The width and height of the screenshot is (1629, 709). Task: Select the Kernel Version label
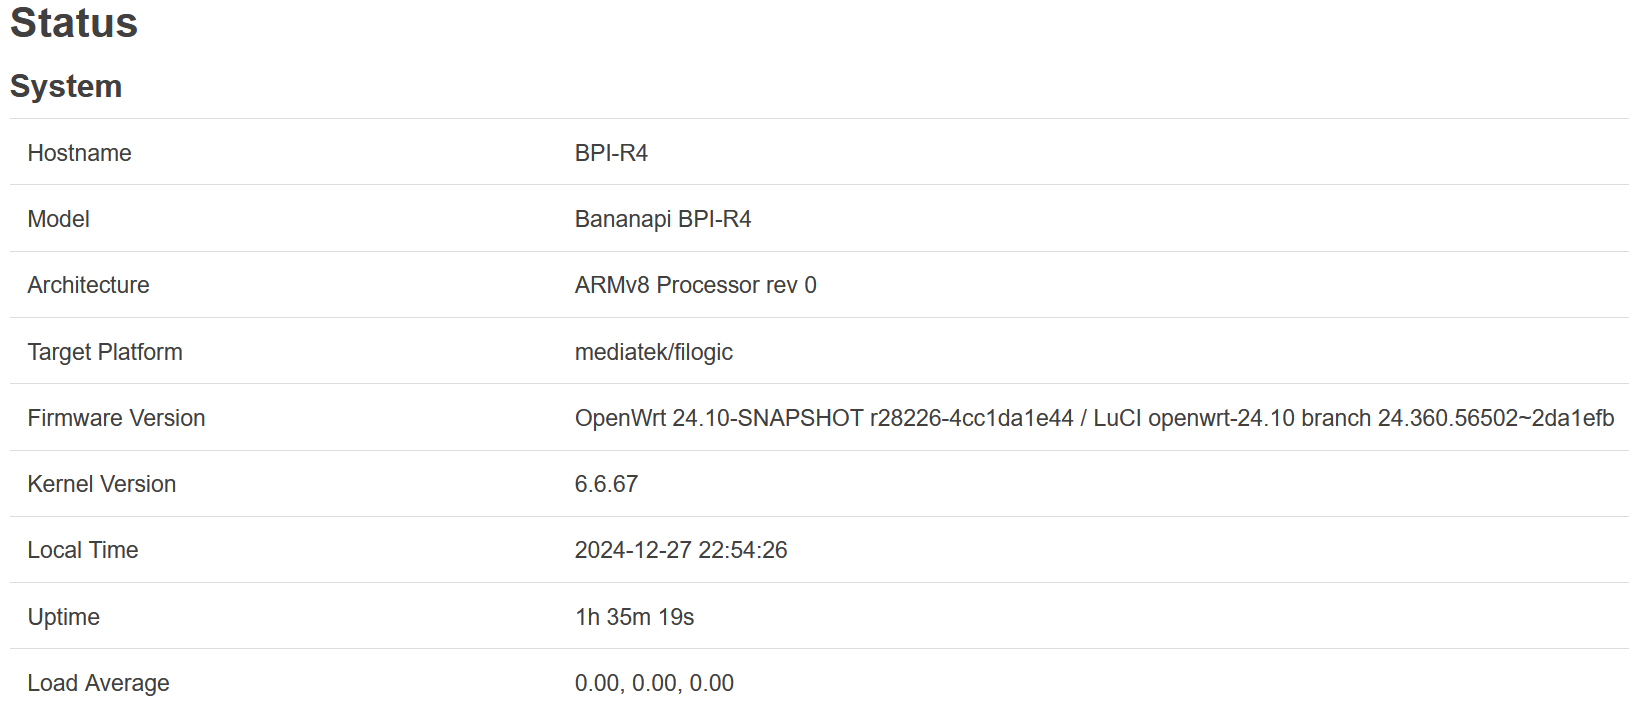click(102, 484)
